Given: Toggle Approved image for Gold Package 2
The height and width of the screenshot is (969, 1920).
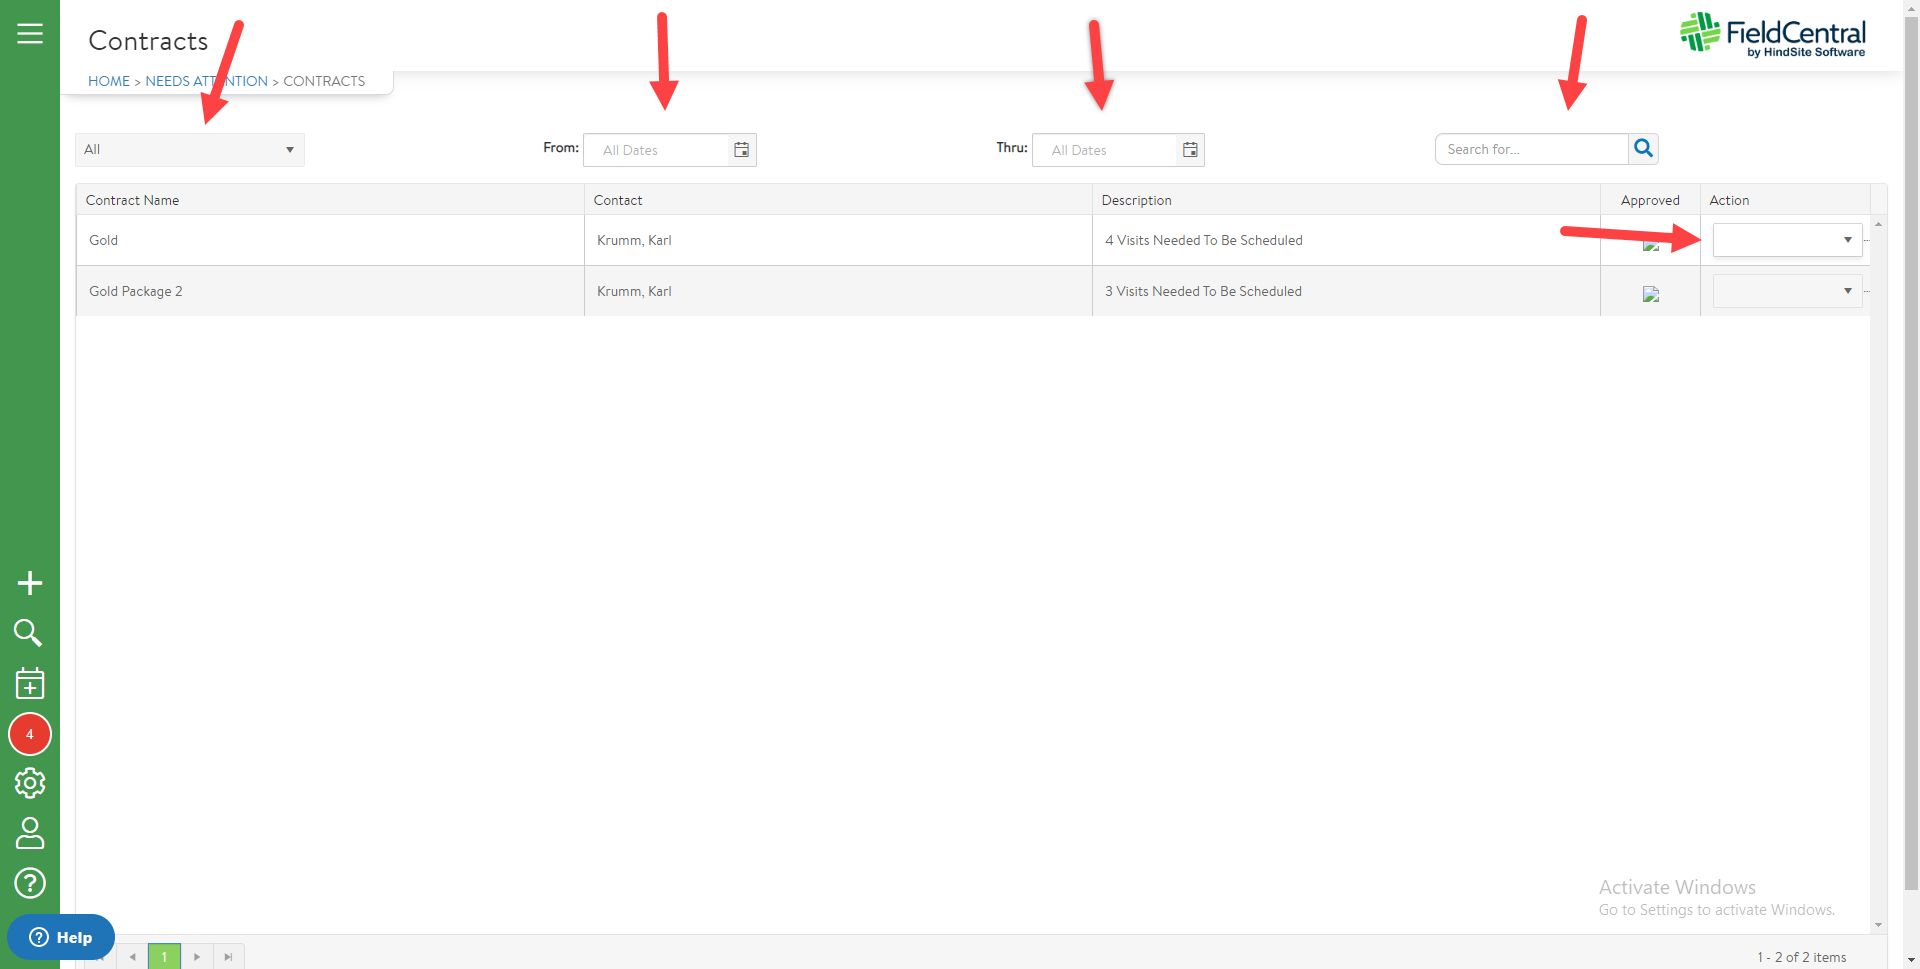Looking at the screenshot, I should click(1651, 294).
